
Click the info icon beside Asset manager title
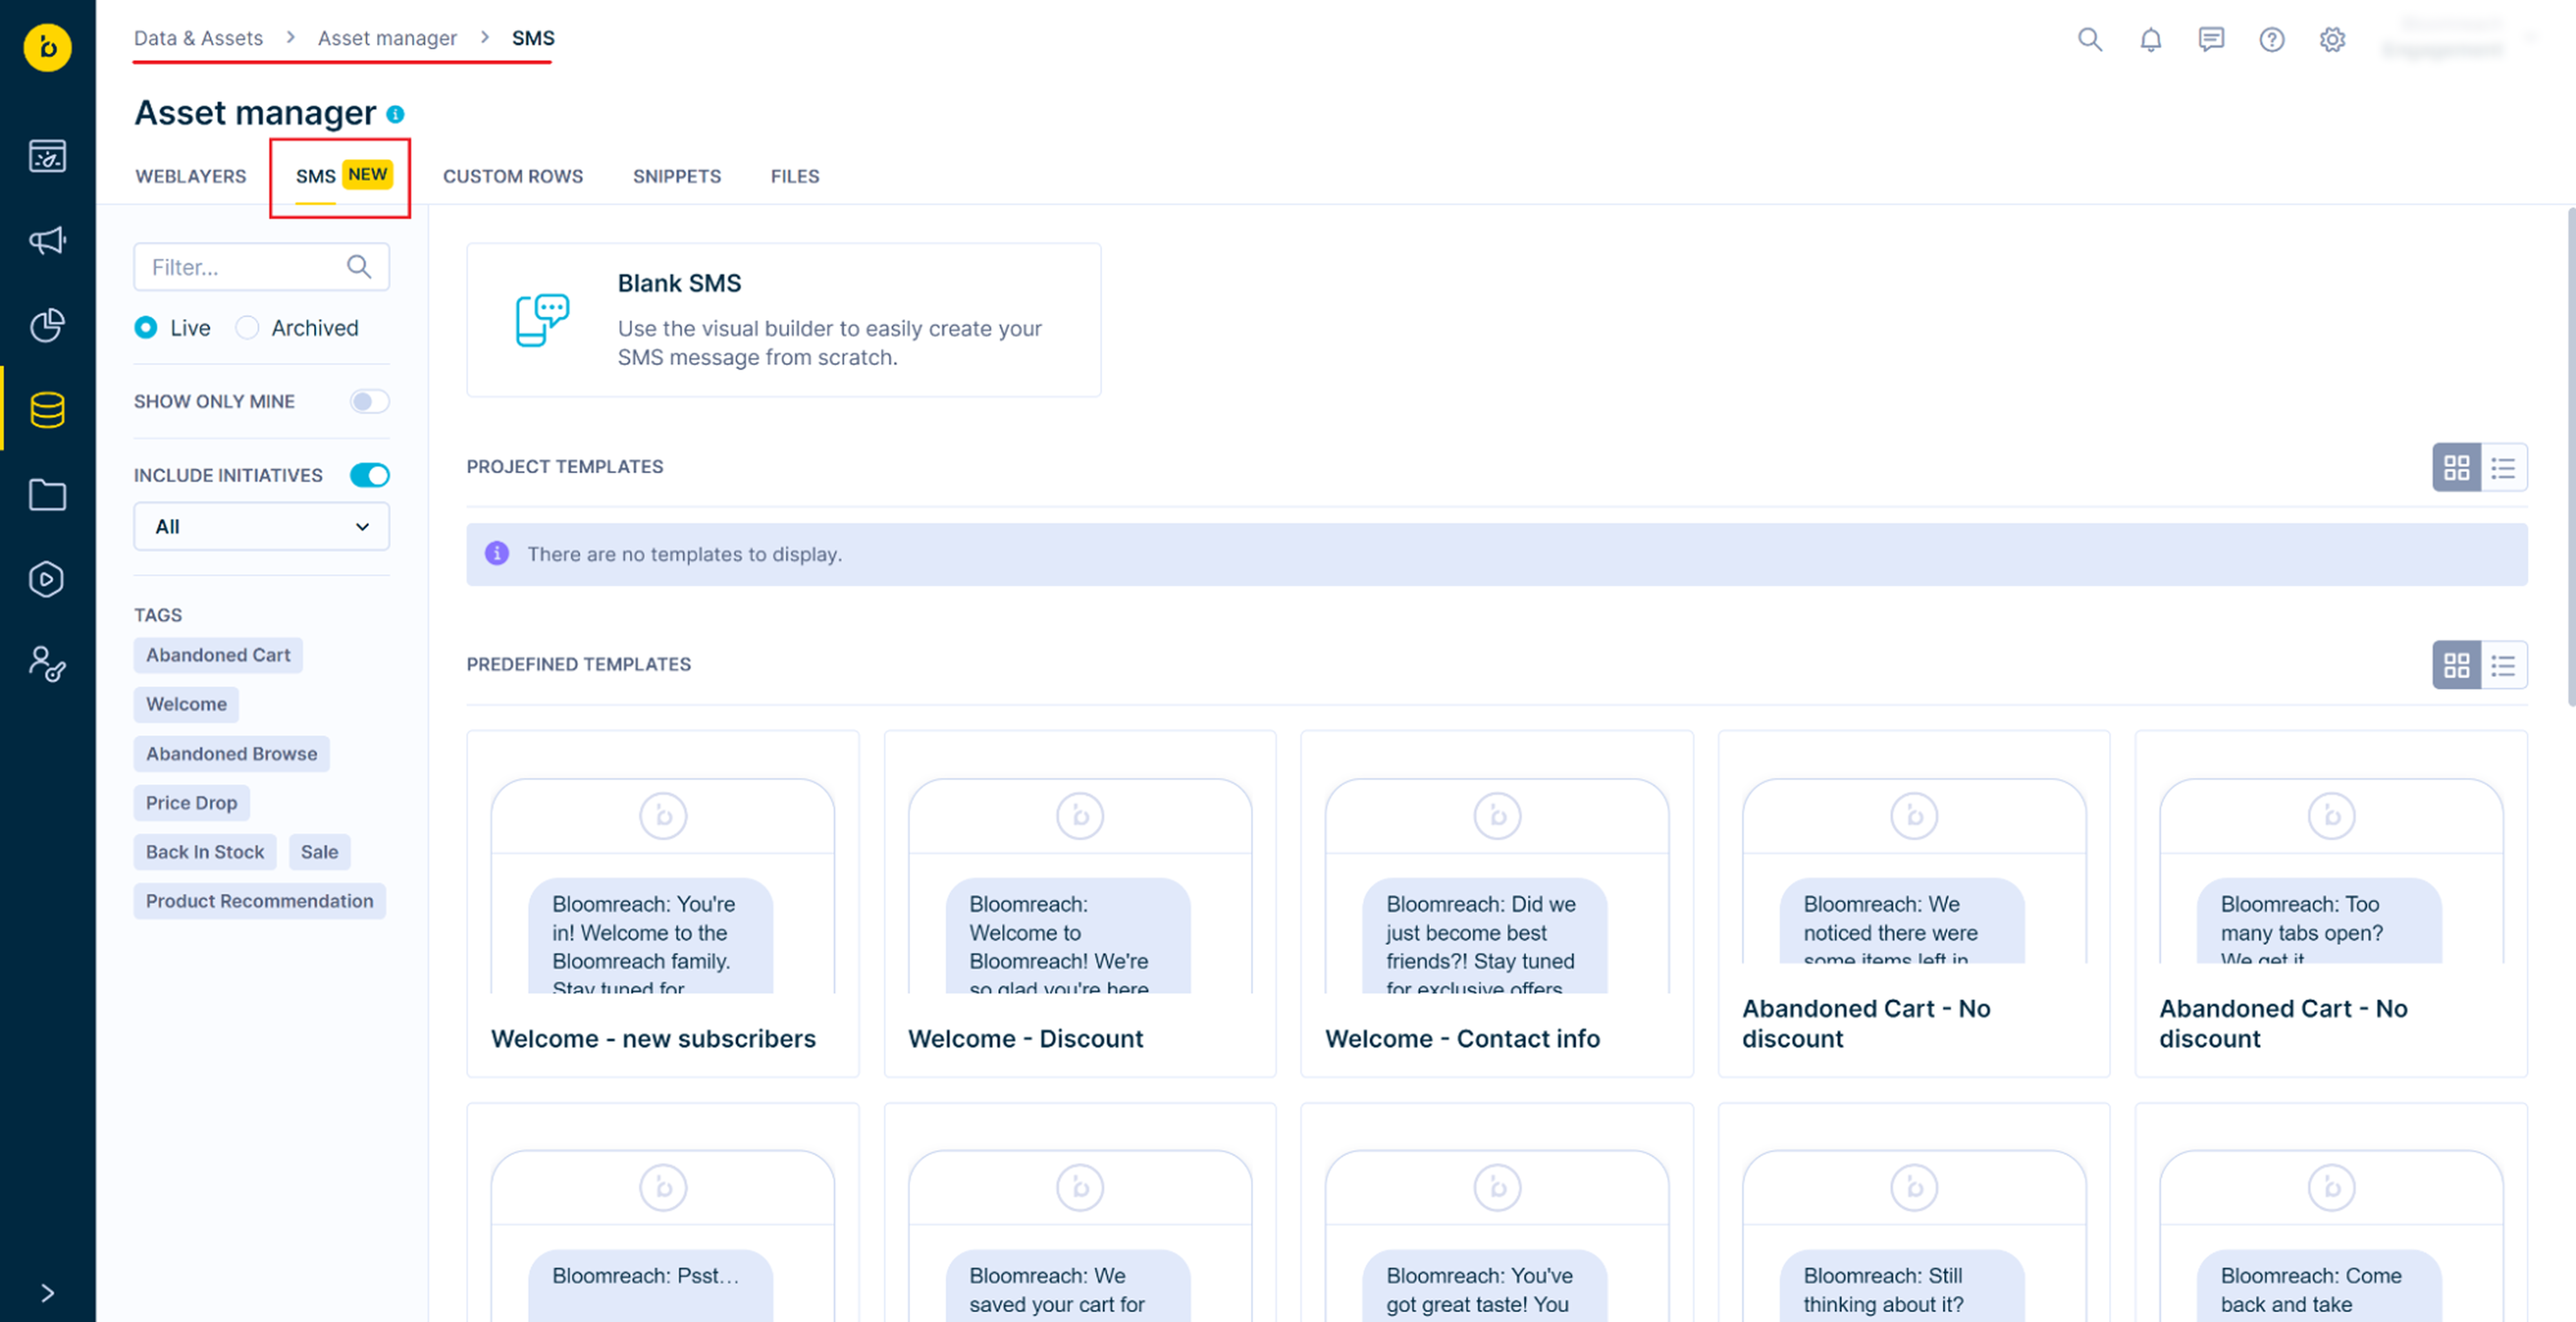(395, 114)
